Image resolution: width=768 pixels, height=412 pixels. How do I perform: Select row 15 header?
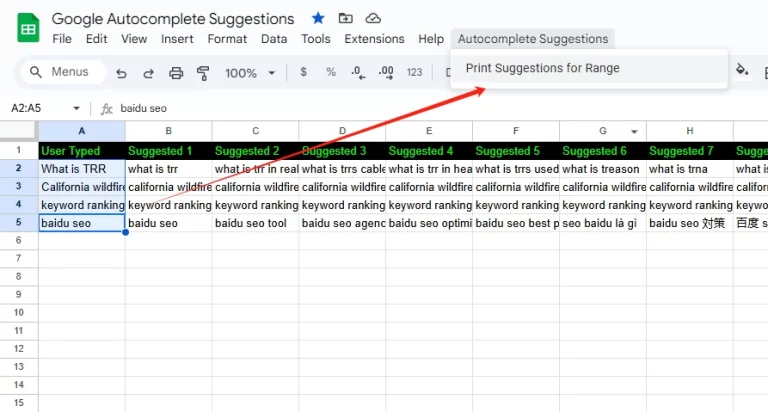(19, 403)
